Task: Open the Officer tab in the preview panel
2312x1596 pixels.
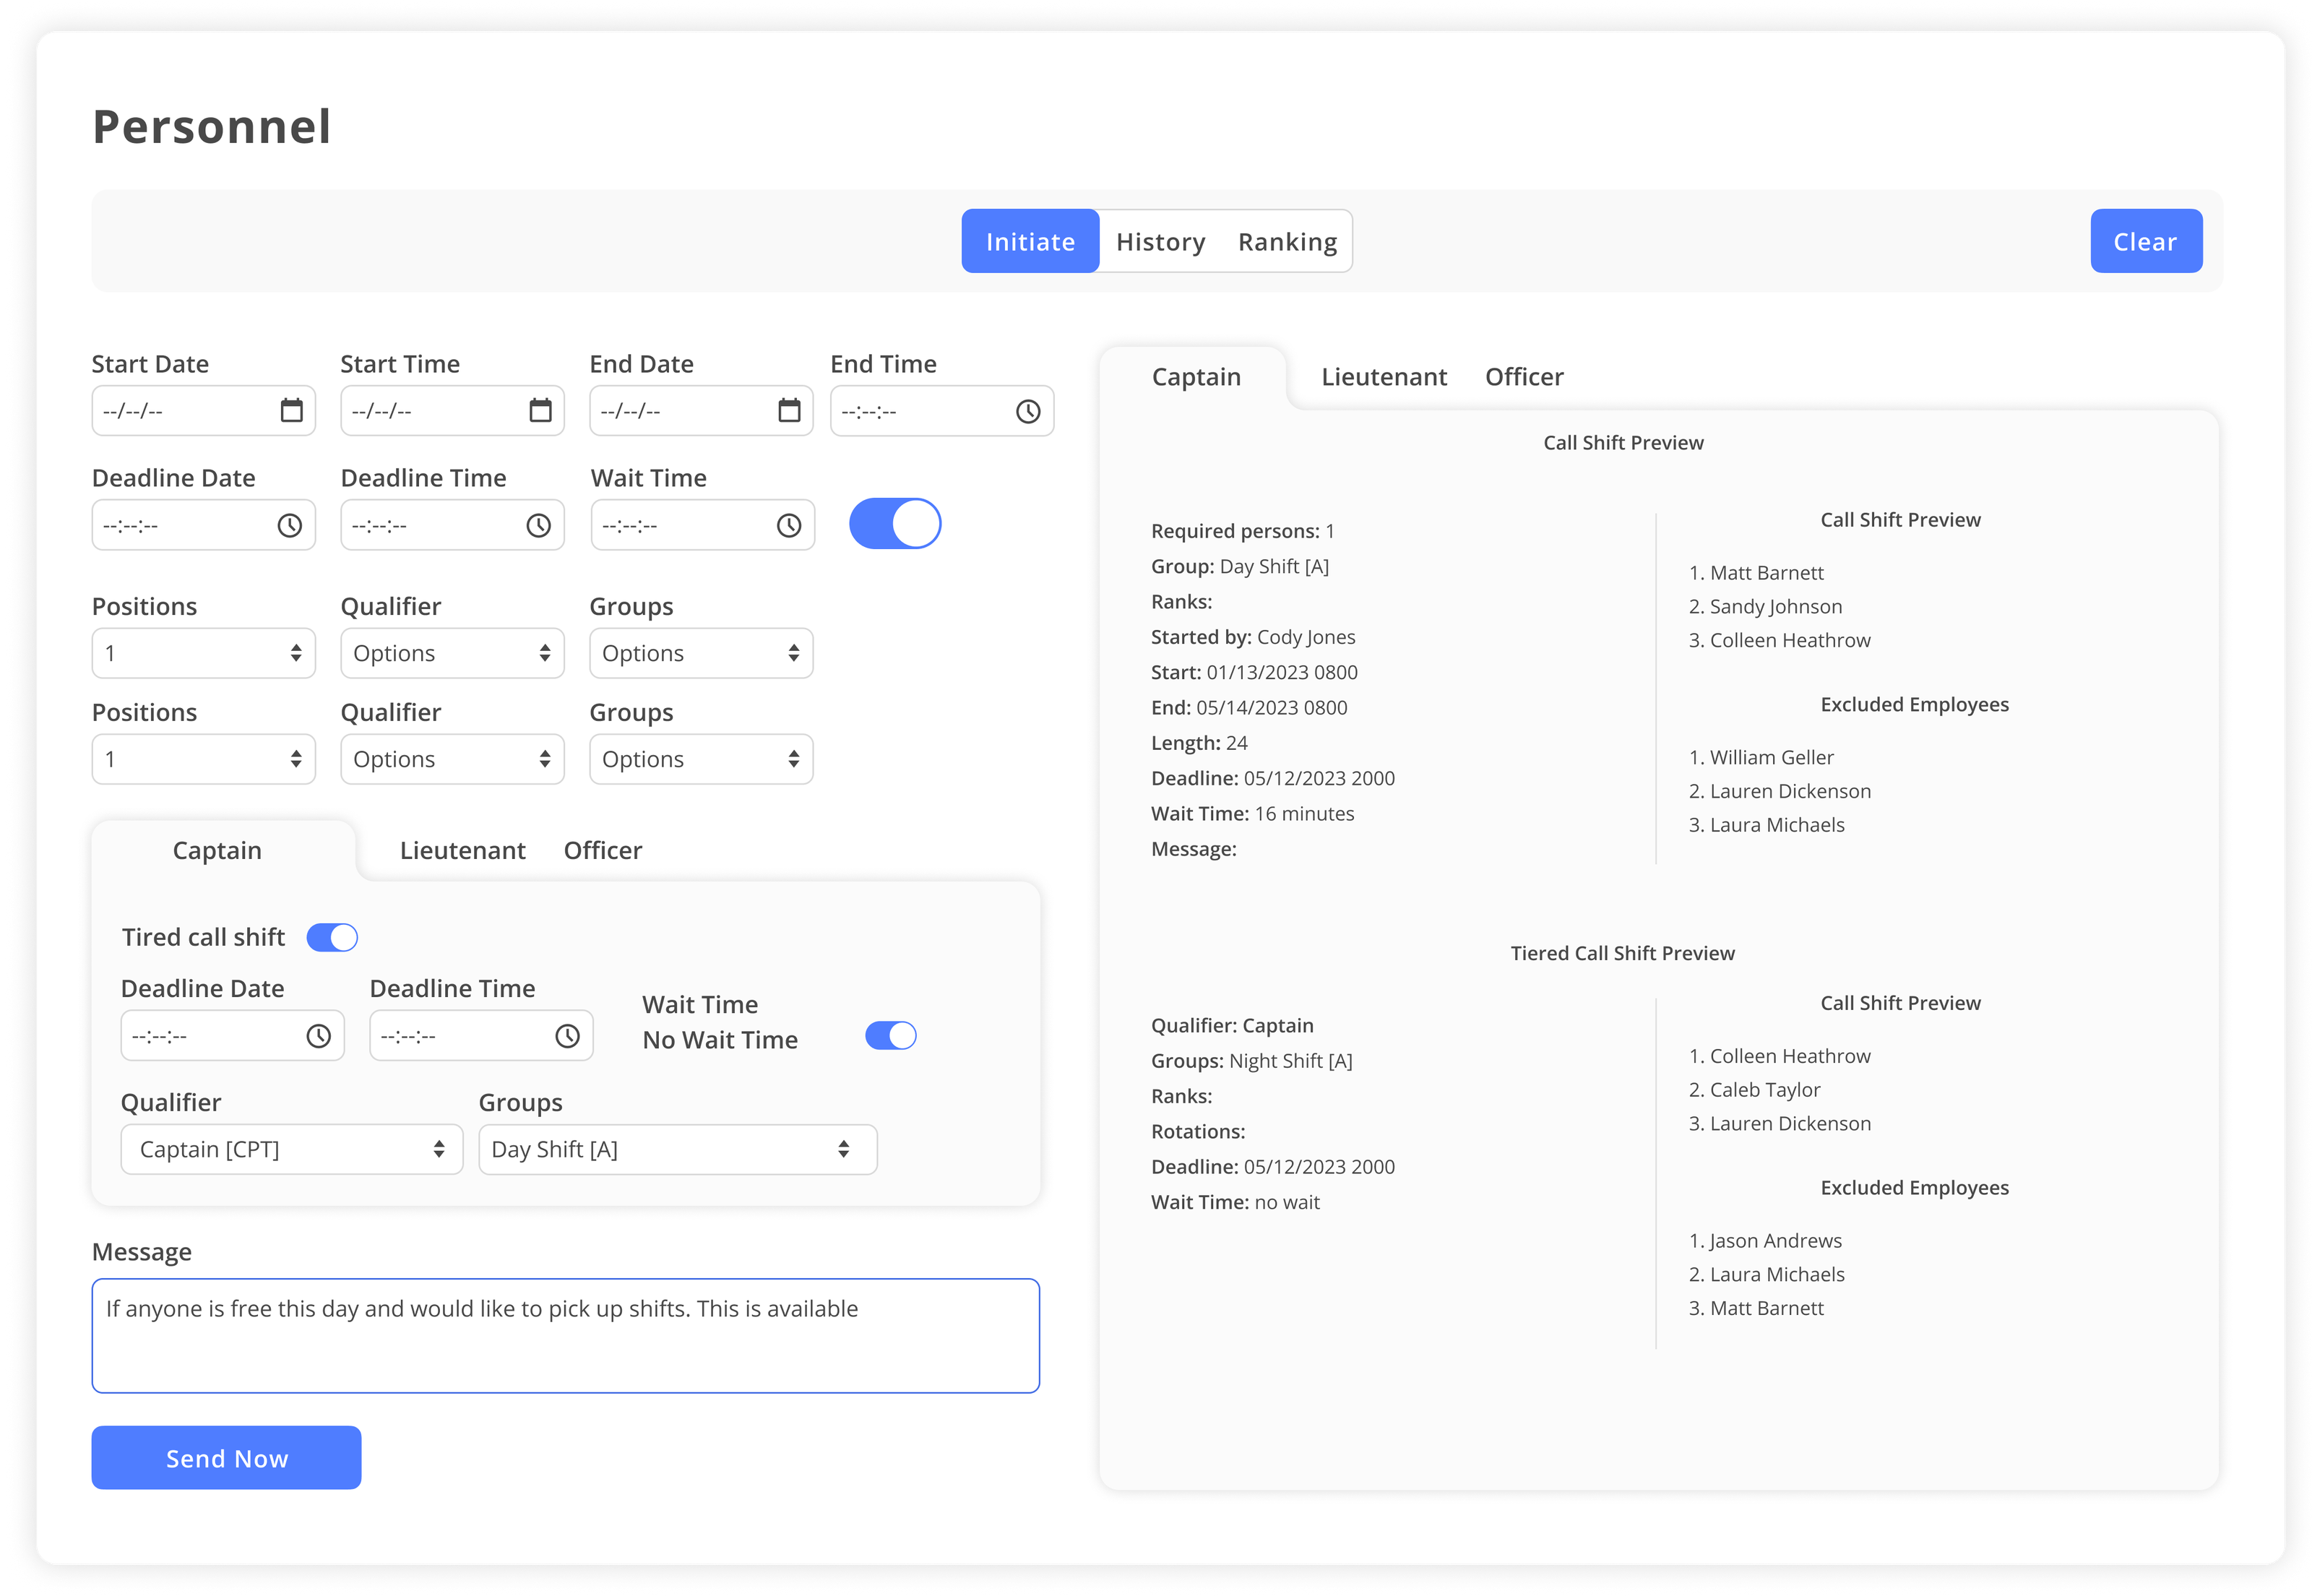Action: pos(1524,376)
